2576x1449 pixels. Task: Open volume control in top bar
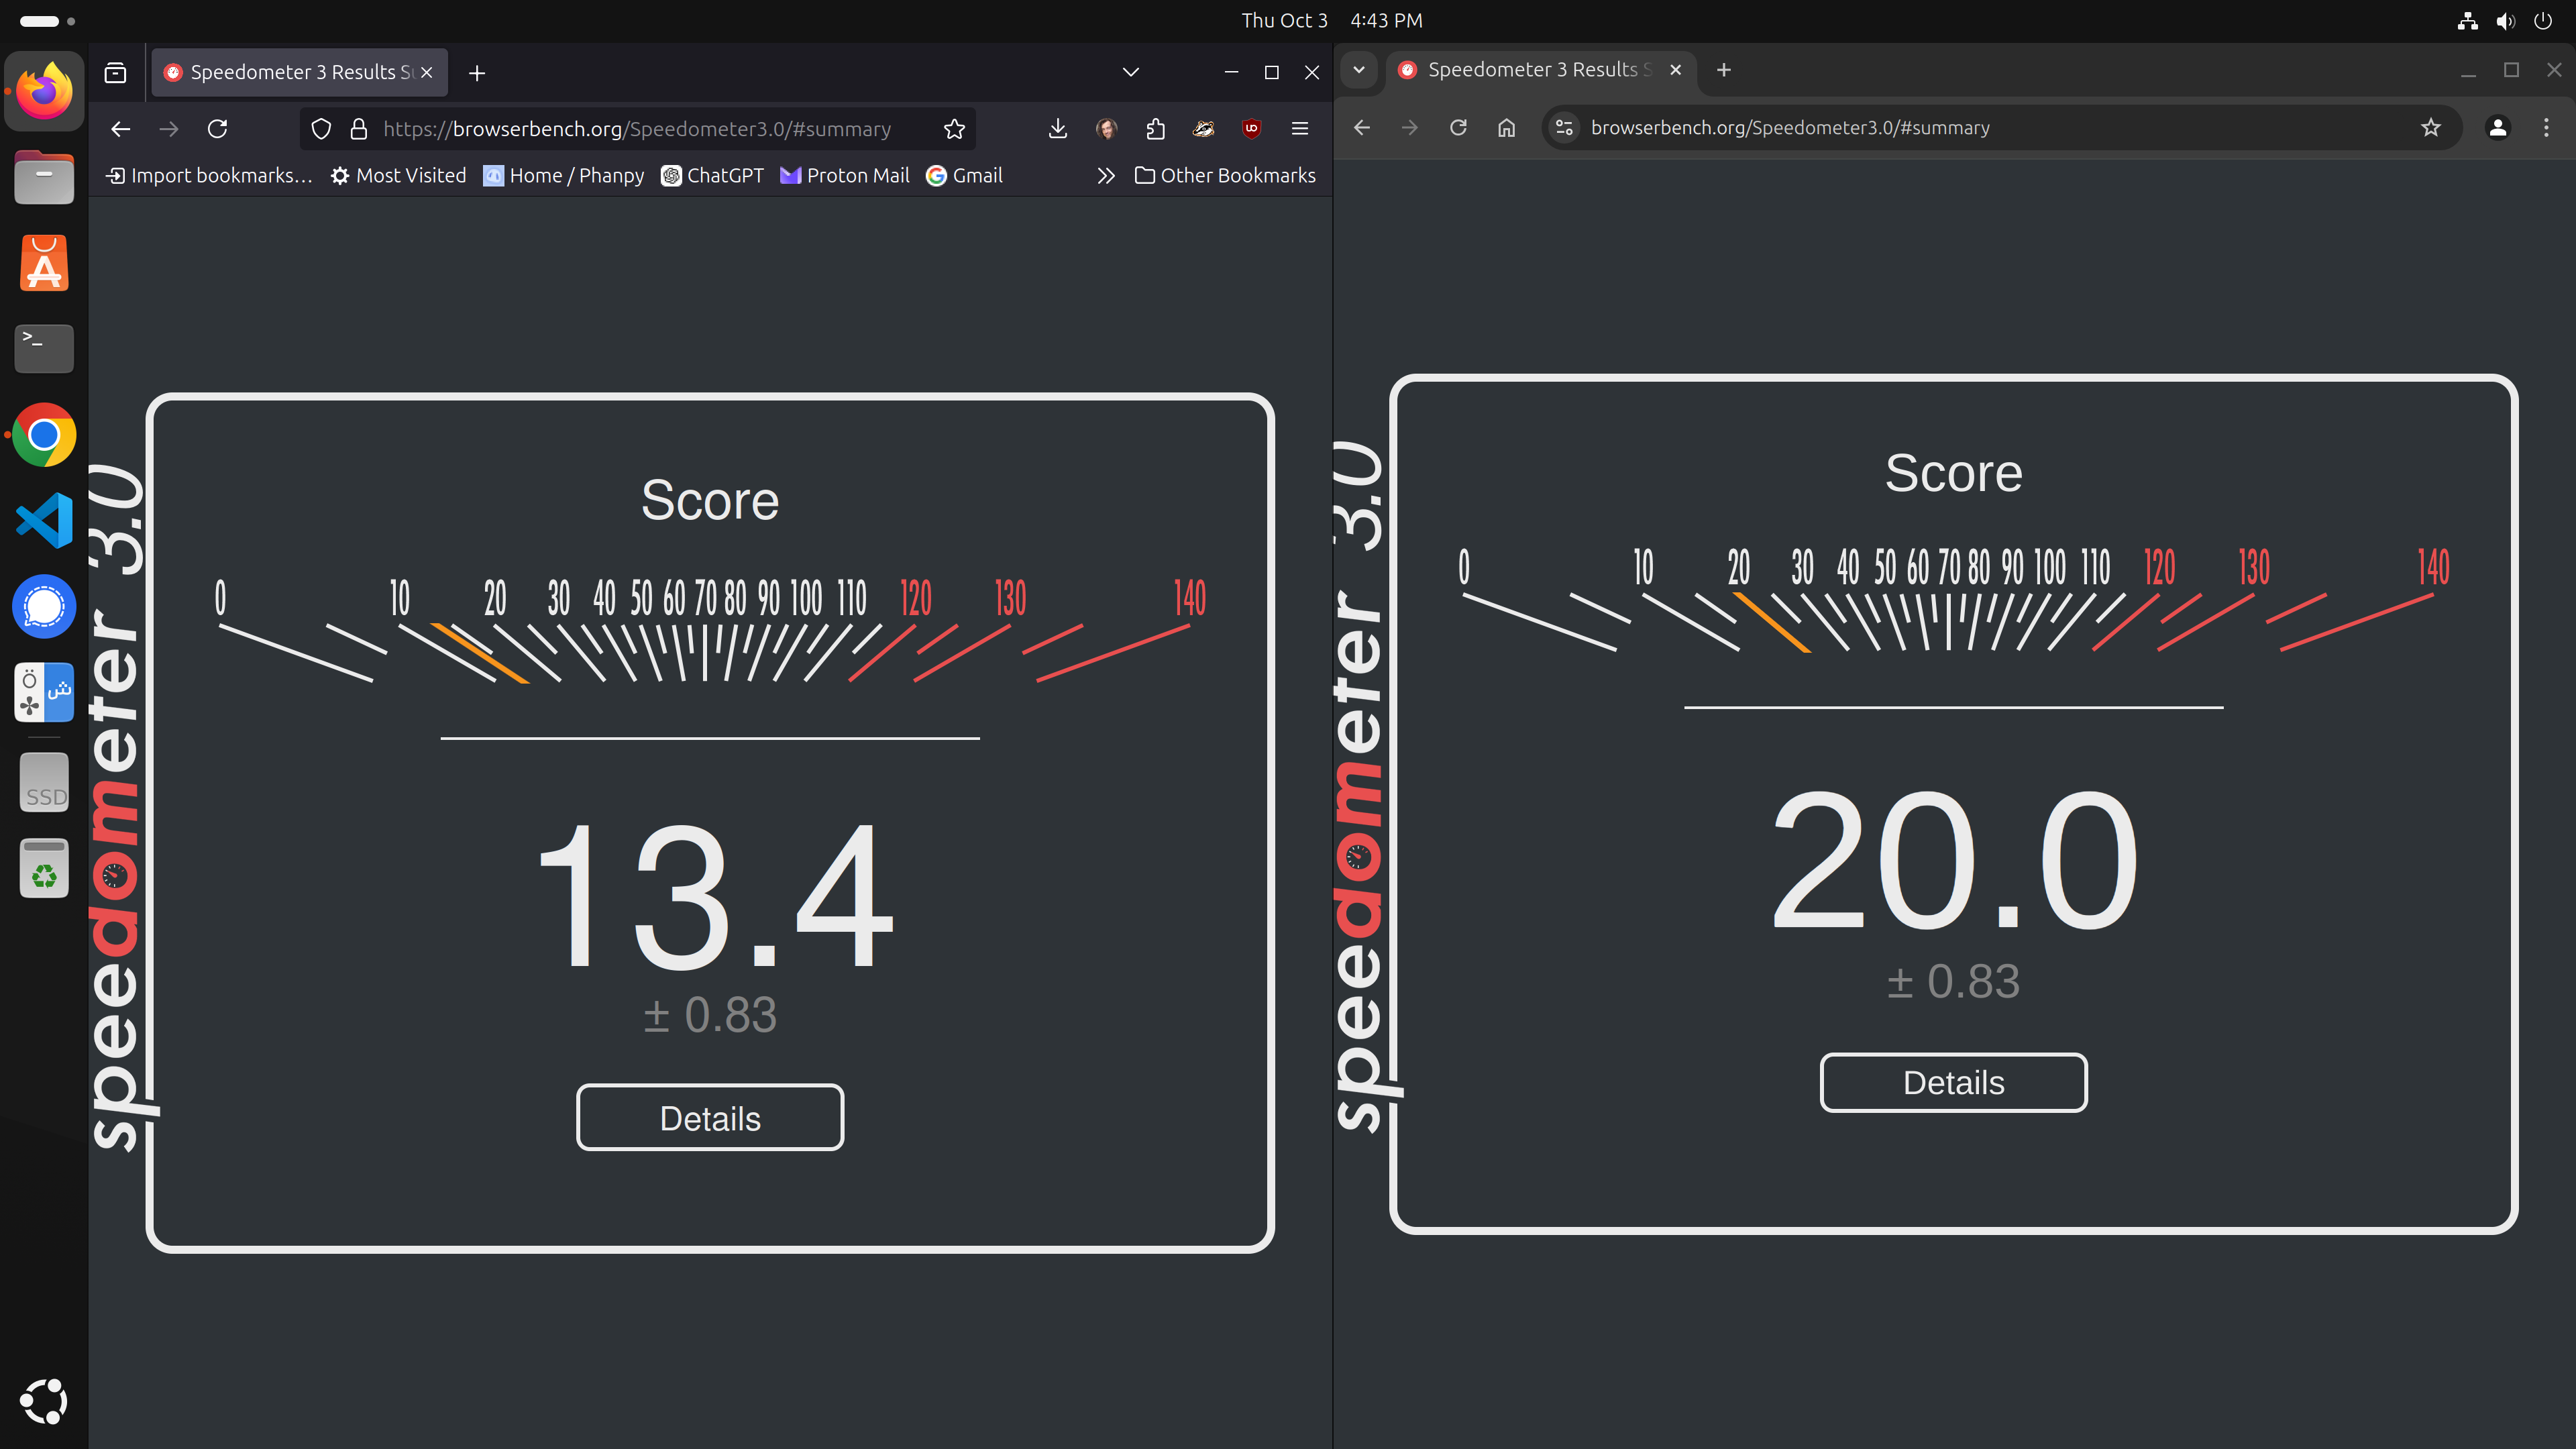[2505, 20]
